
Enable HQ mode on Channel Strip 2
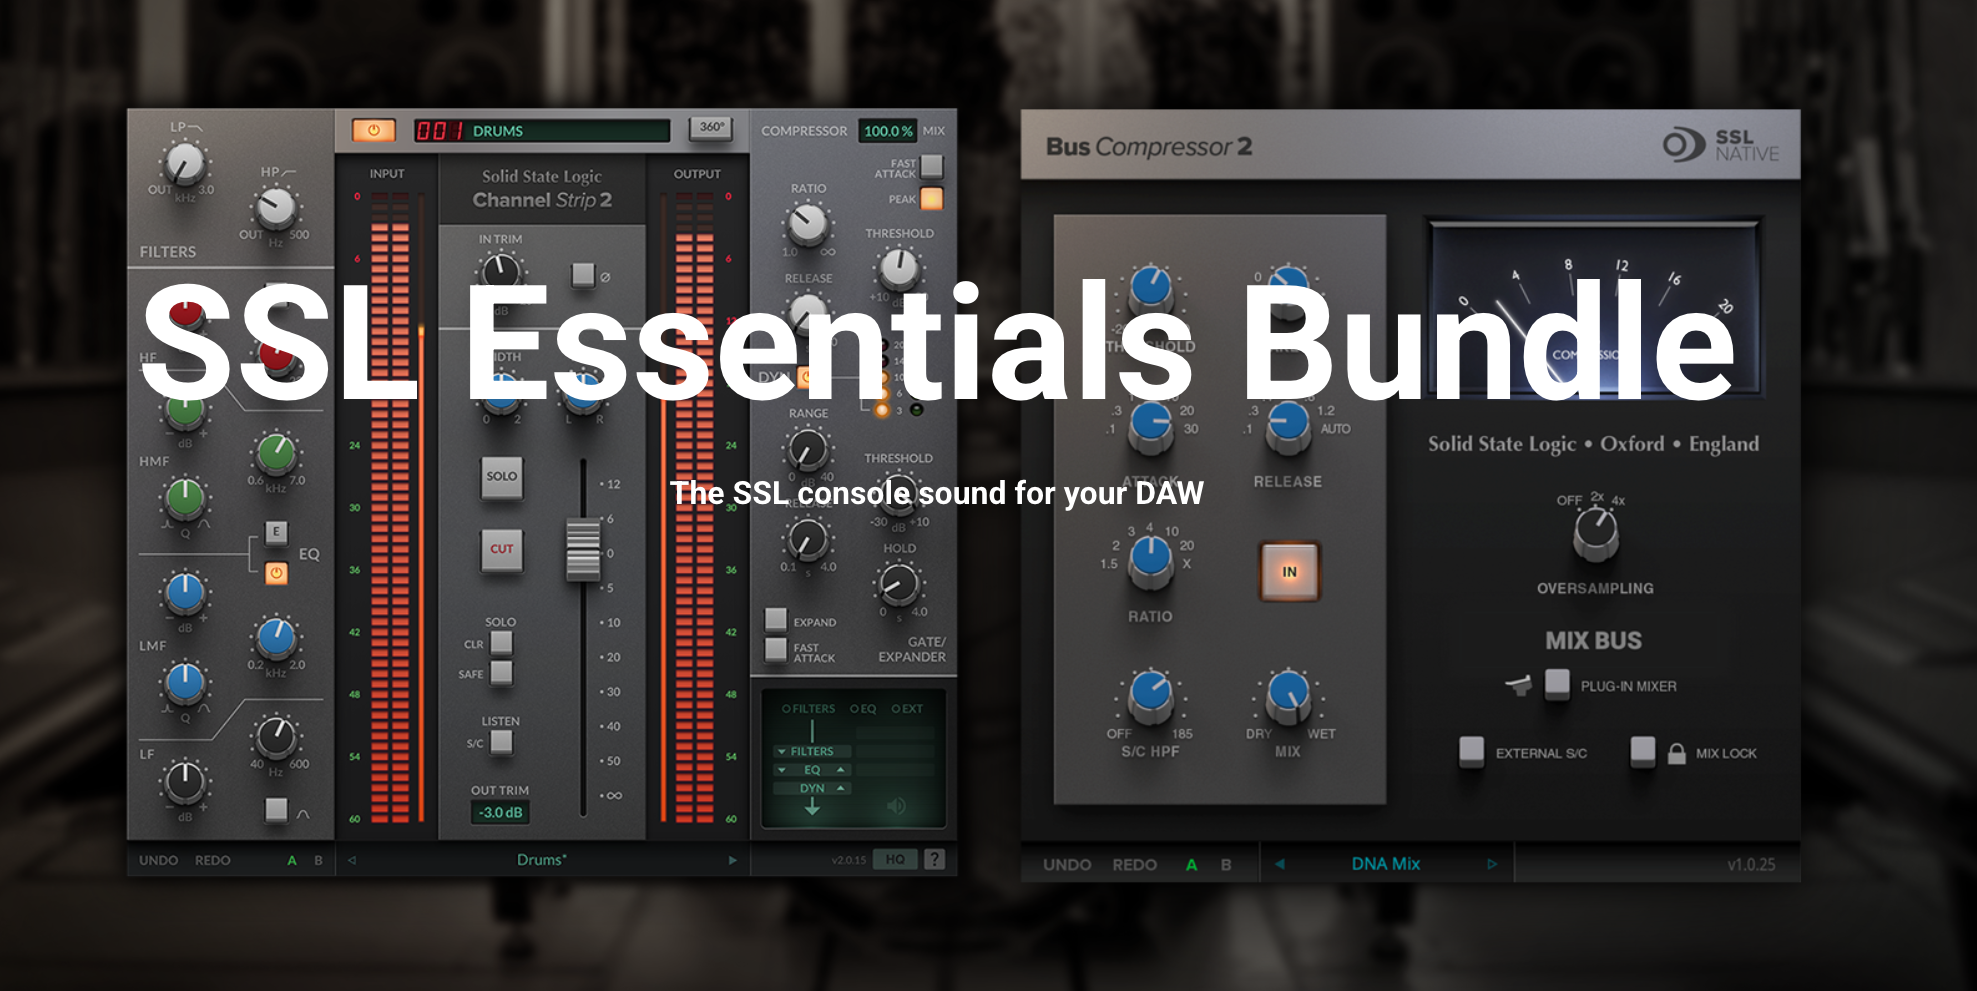(x=896, y=858)
